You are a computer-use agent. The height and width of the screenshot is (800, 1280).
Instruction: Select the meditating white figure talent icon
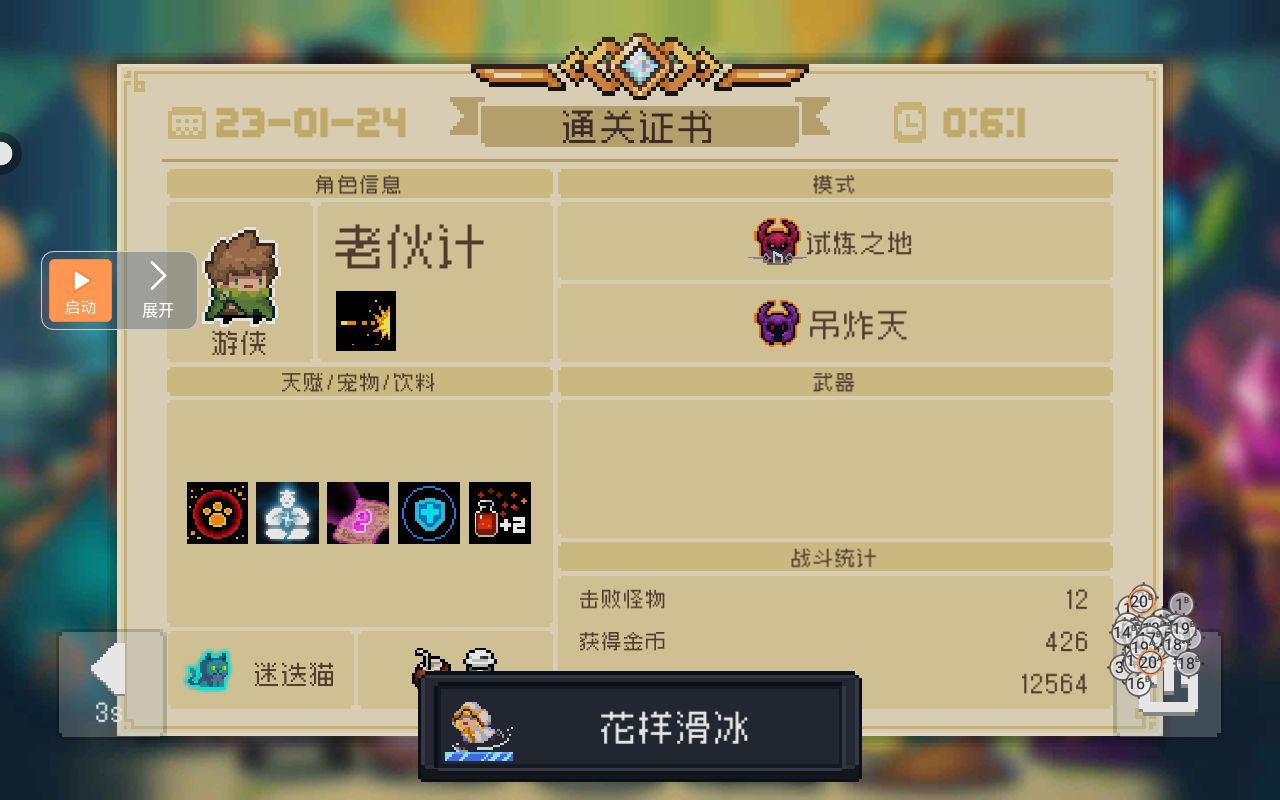(287, 513)
